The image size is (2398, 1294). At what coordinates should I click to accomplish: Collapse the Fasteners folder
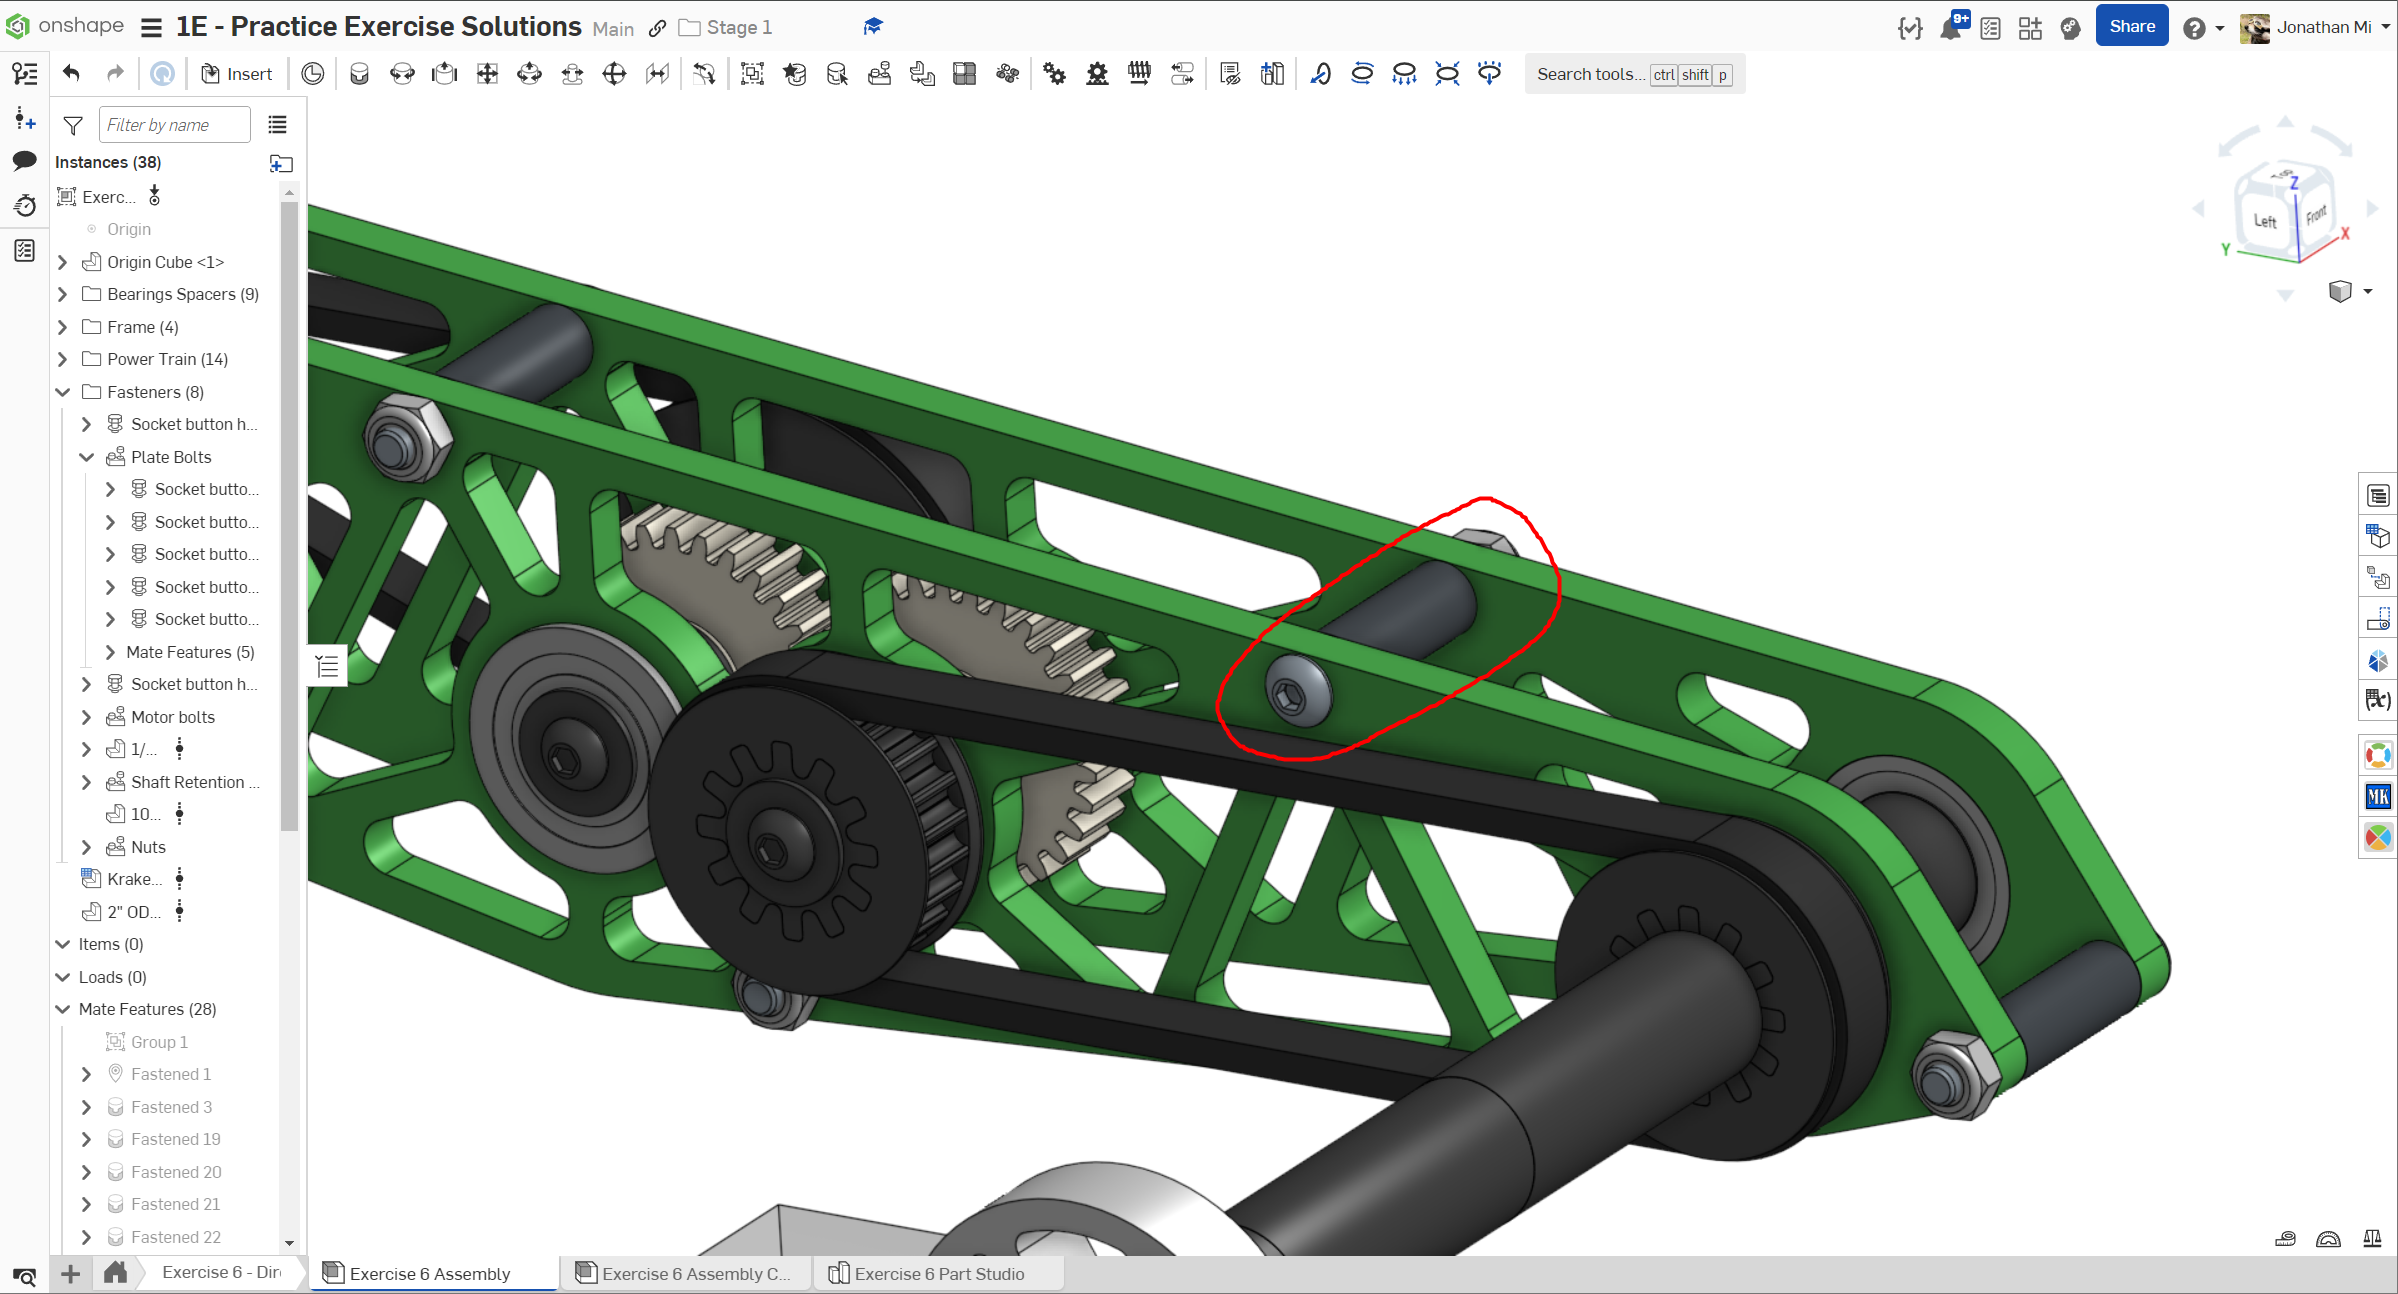click(x=63, y=392)
